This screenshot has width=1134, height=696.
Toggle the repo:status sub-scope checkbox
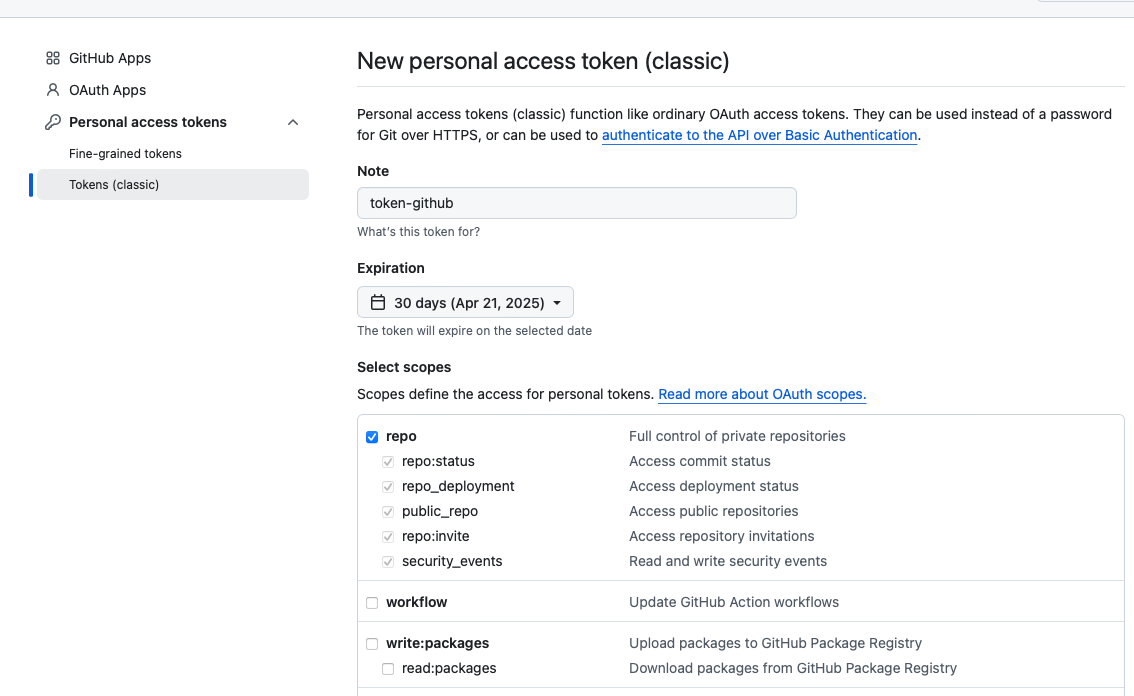(x=388, y=462)
